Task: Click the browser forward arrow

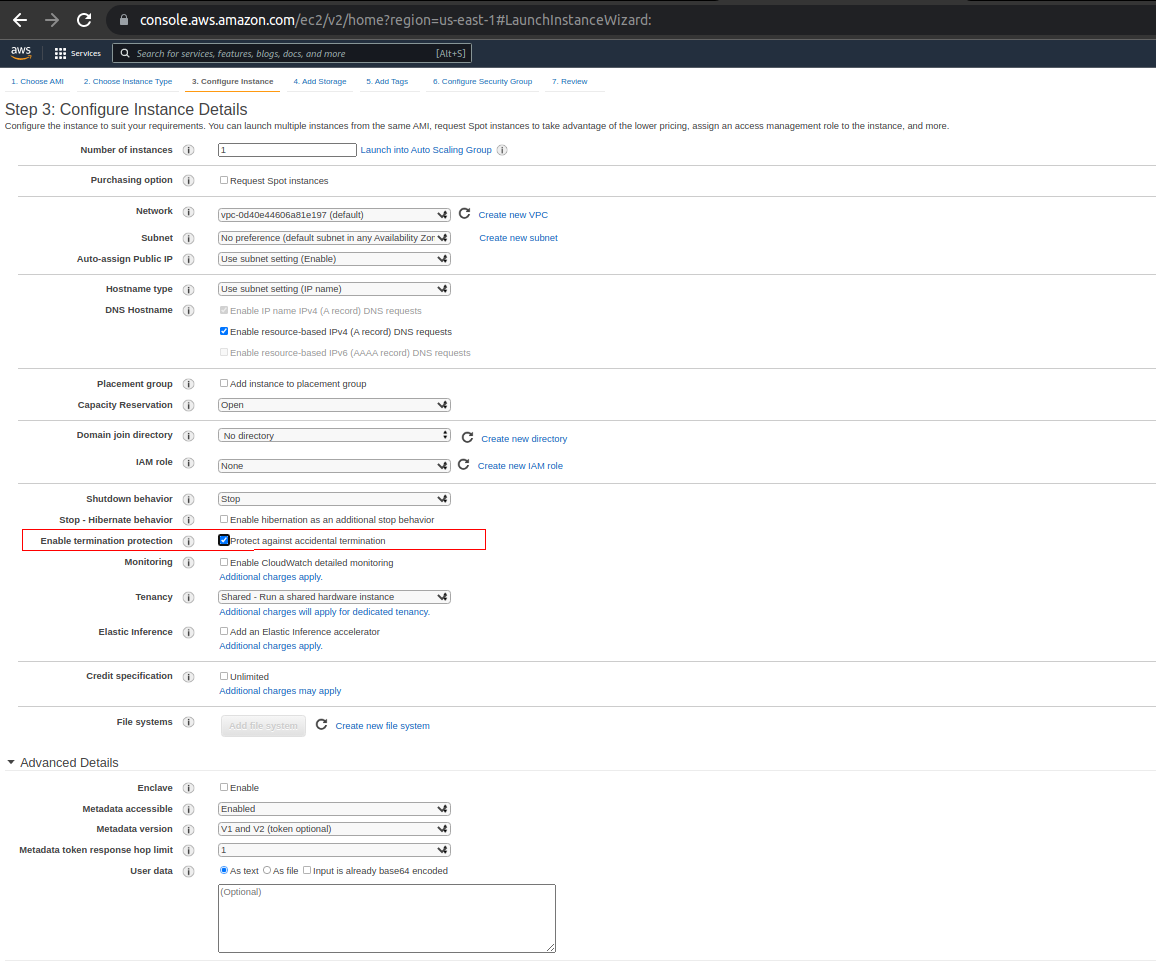Action: [52, 20]
